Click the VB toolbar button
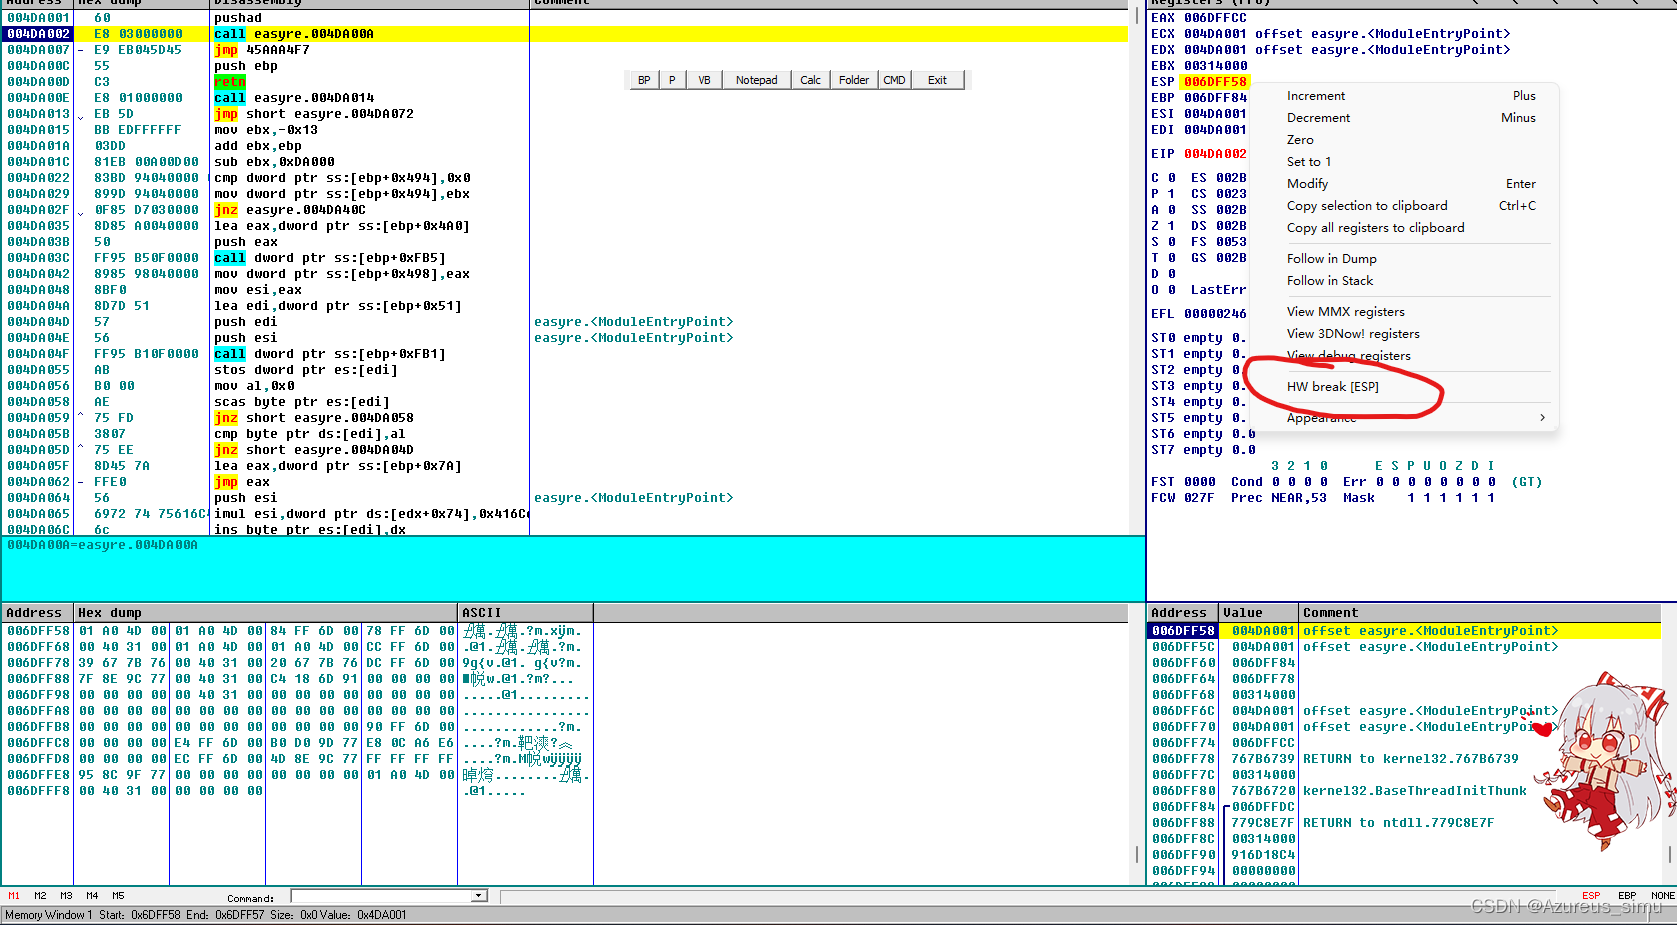This screenshot has width=1677, height=925. 704,80
